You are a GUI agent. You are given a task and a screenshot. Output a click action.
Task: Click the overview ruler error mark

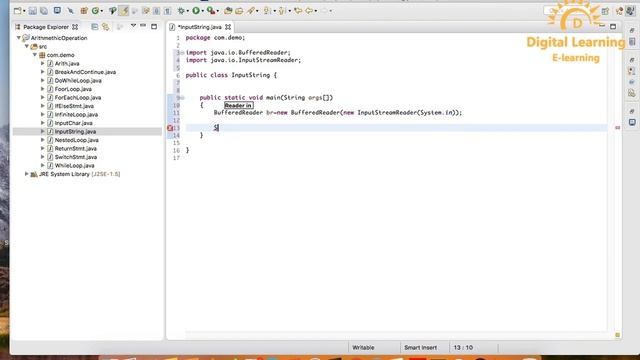pyautogui.click(x=617, y=128)
